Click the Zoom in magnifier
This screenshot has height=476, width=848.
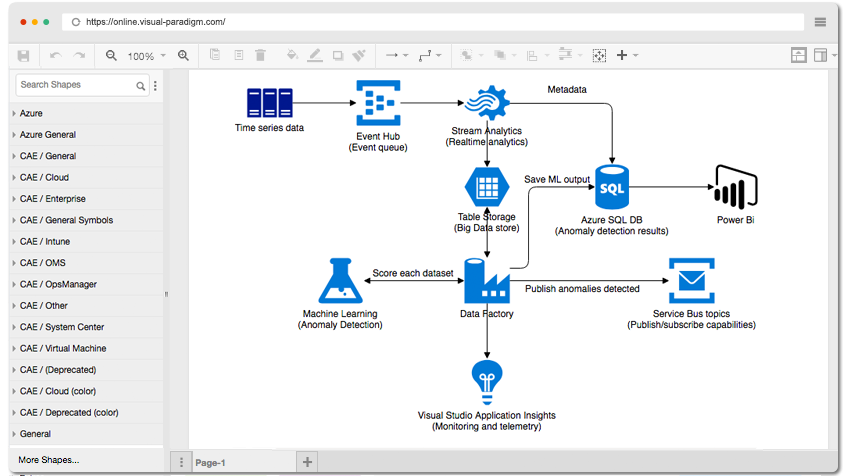[183, 55]
